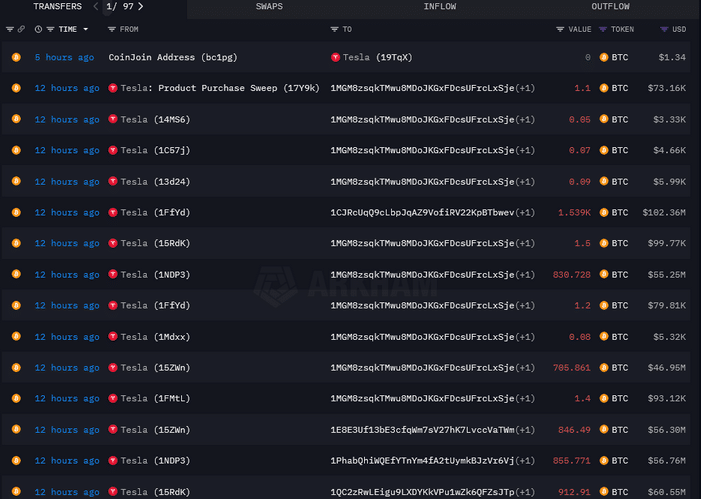
Task: Expand (+1) recipients in $3.33K row
Action: (x=525, y=119)
